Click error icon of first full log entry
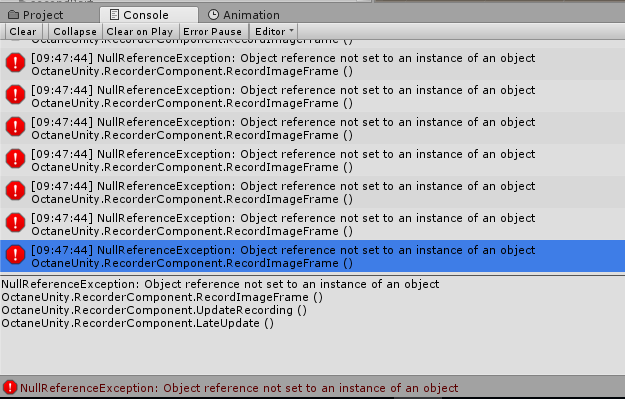This screenshot has height=399, width=625. point(15,63)
